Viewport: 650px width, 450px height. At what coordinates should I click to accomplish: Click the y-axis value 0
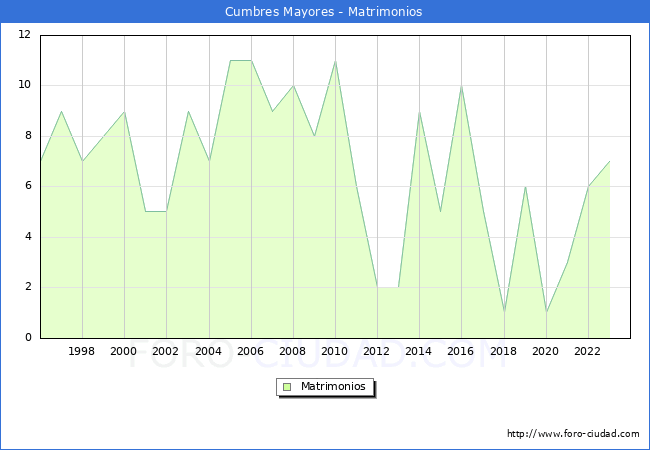[x=28, y=337]
